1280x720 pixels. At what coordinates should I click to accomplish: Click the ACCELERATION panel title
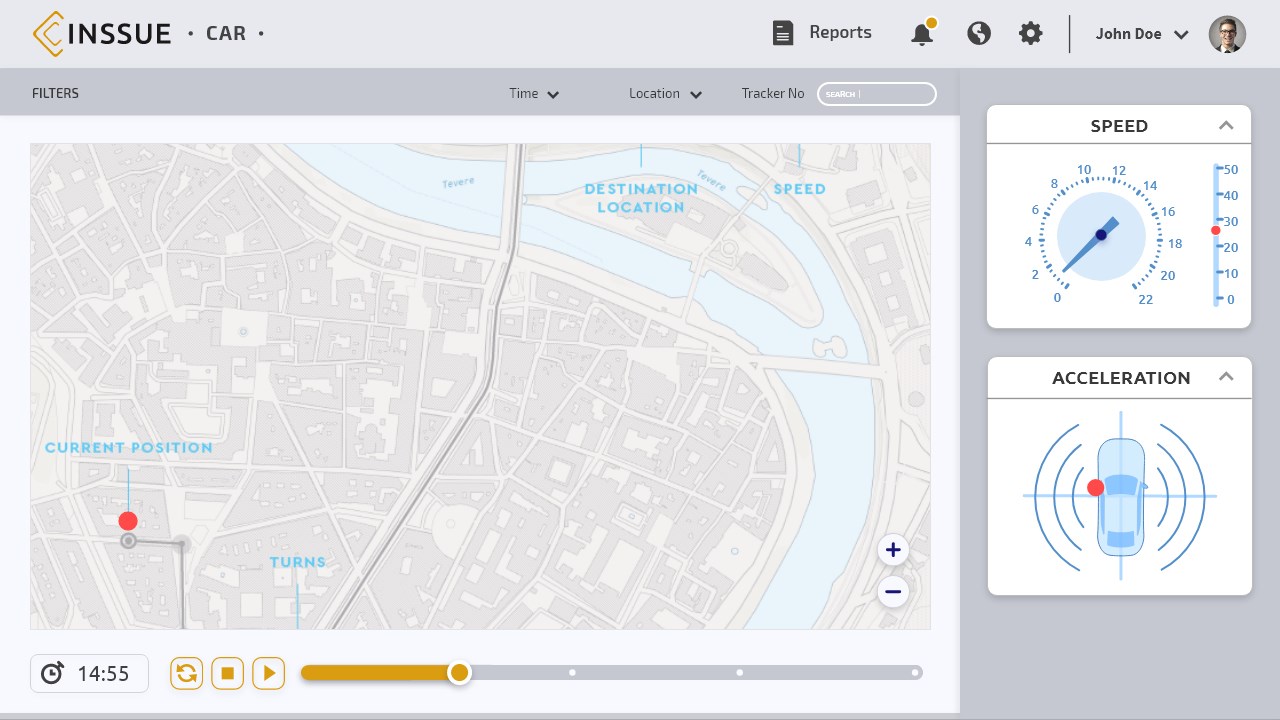(1121, 378)
